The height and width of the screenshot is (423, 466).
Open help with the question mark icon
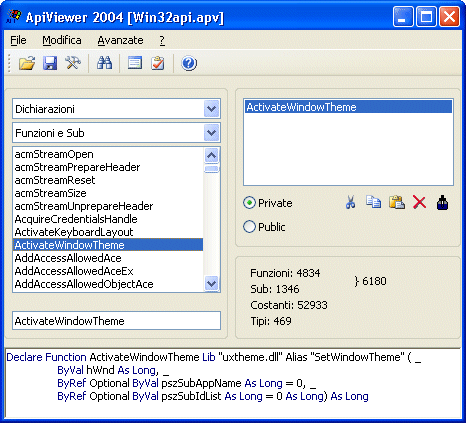[189, 63]
